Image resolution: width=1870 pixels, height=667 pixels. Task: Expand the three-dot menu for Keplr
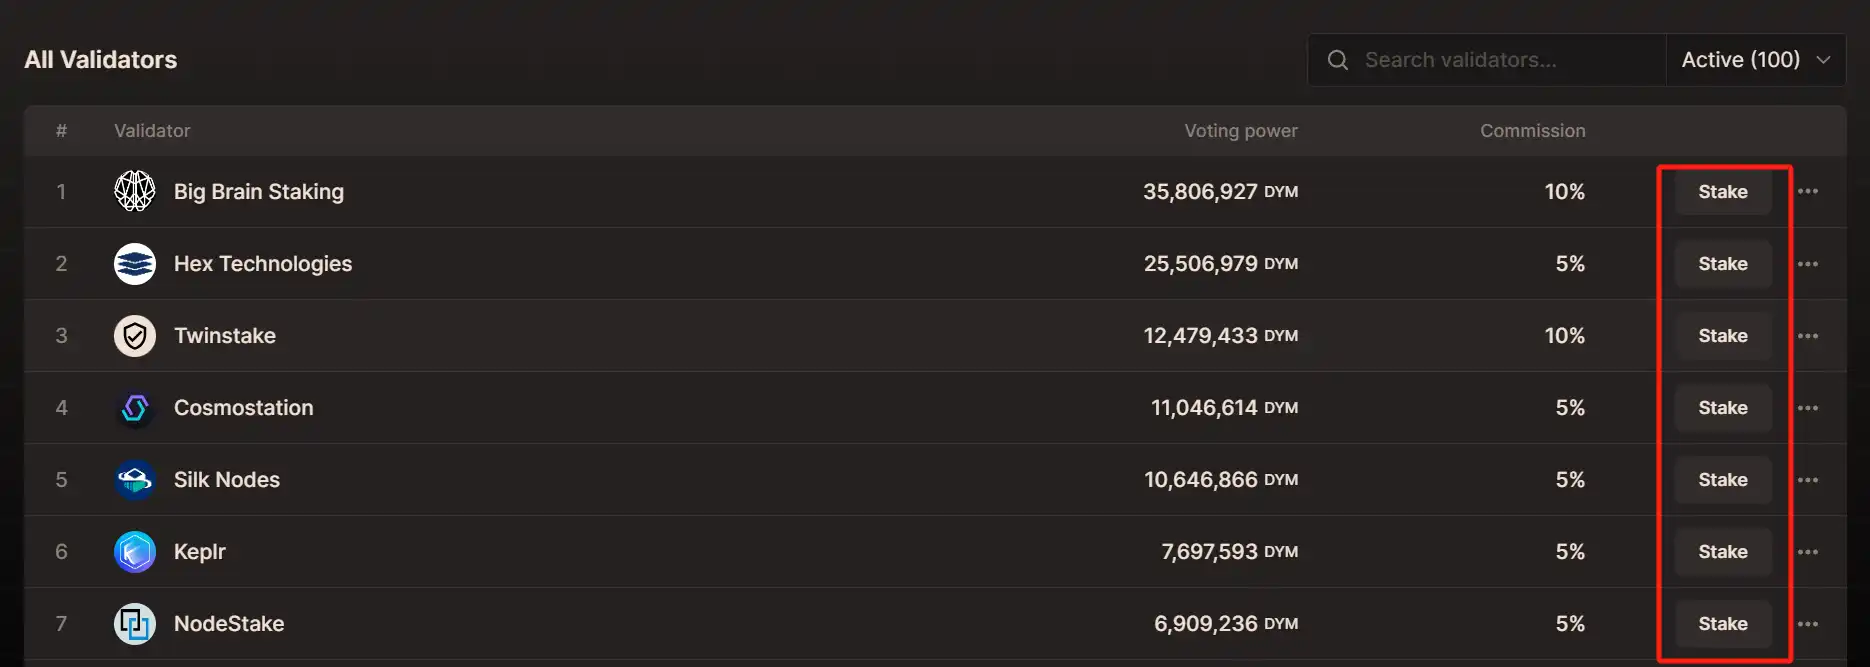click(1808, 552)
